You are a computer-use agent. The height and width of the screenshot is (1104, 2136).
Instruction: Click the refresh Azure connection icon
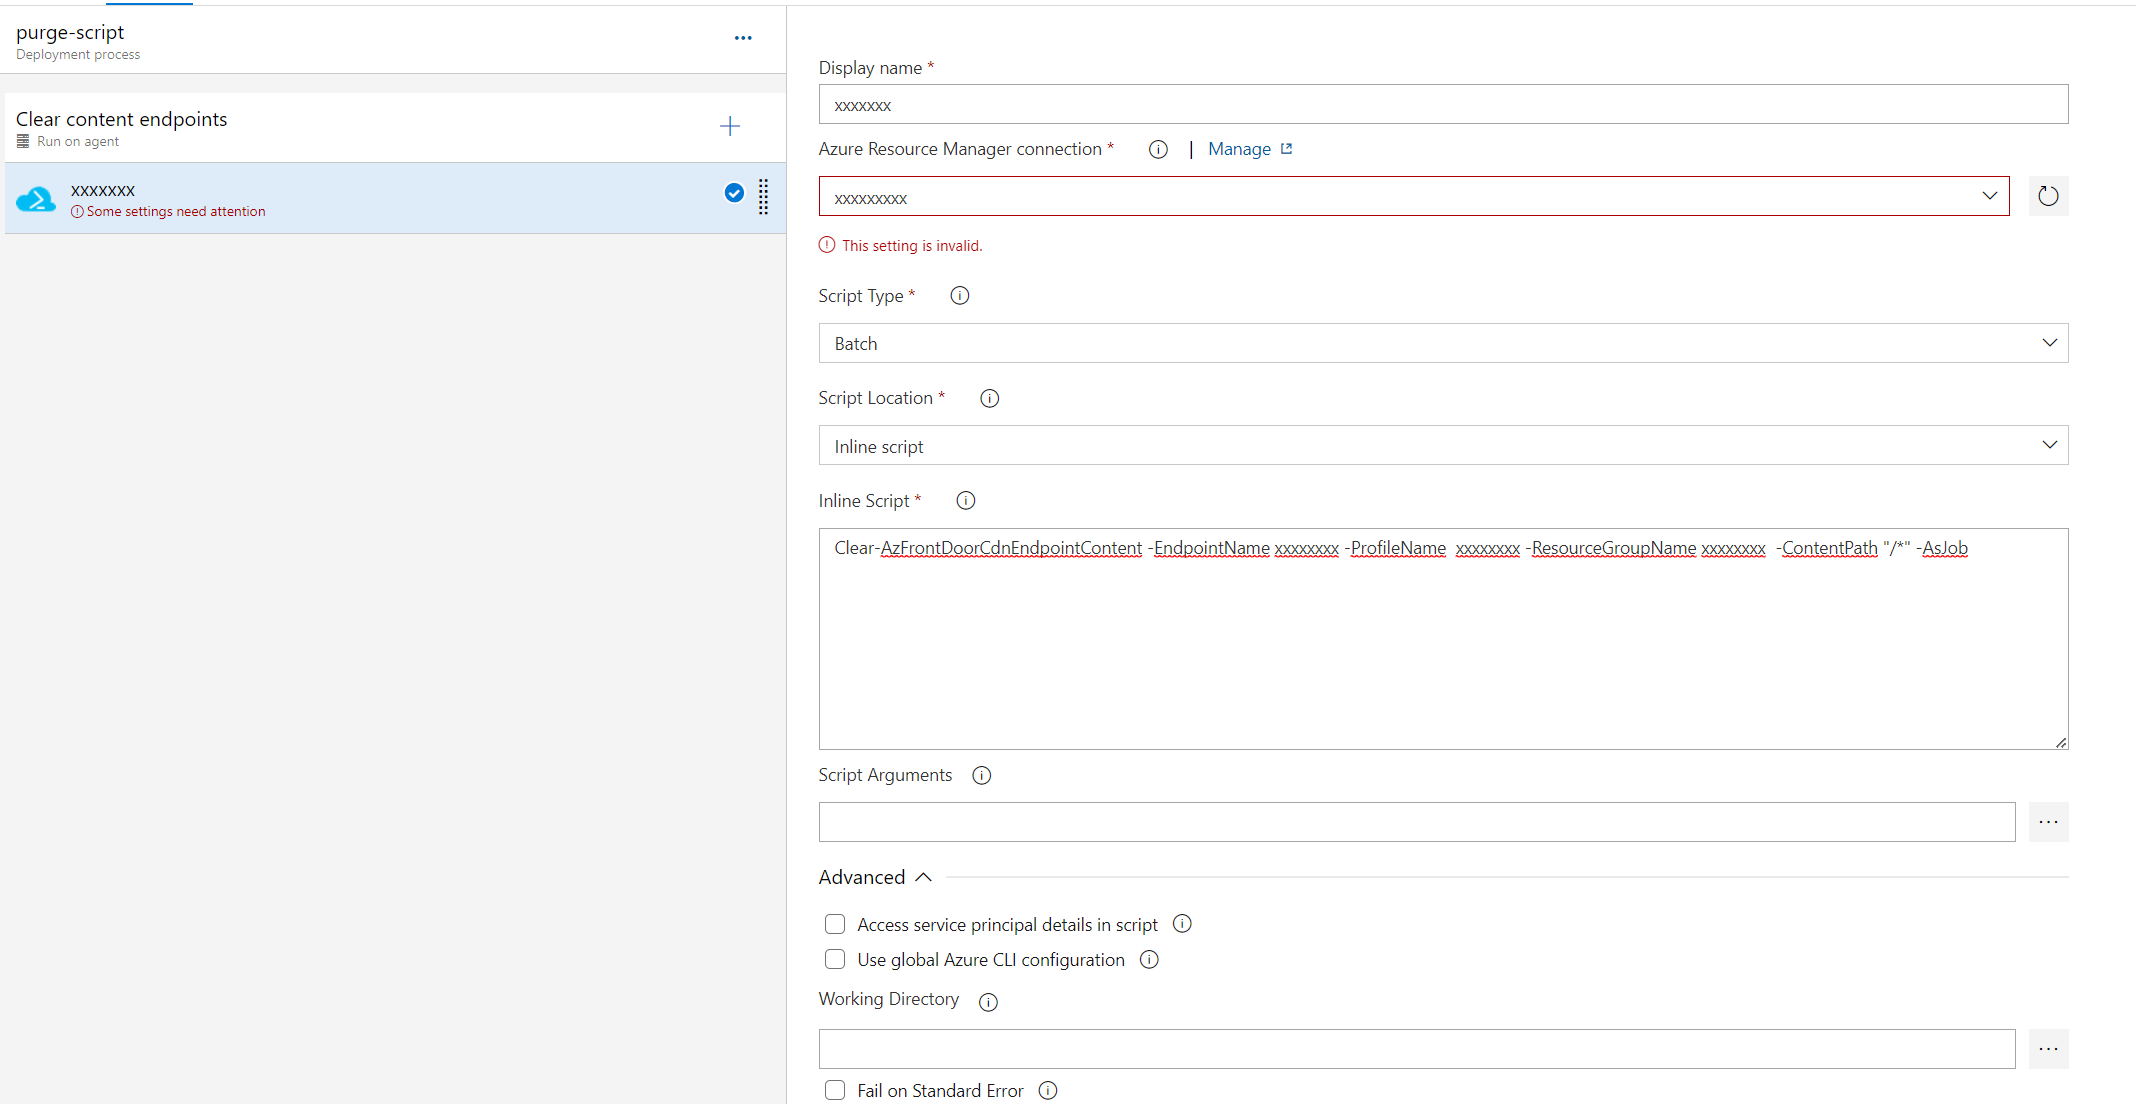click(x=2047, y=196)
